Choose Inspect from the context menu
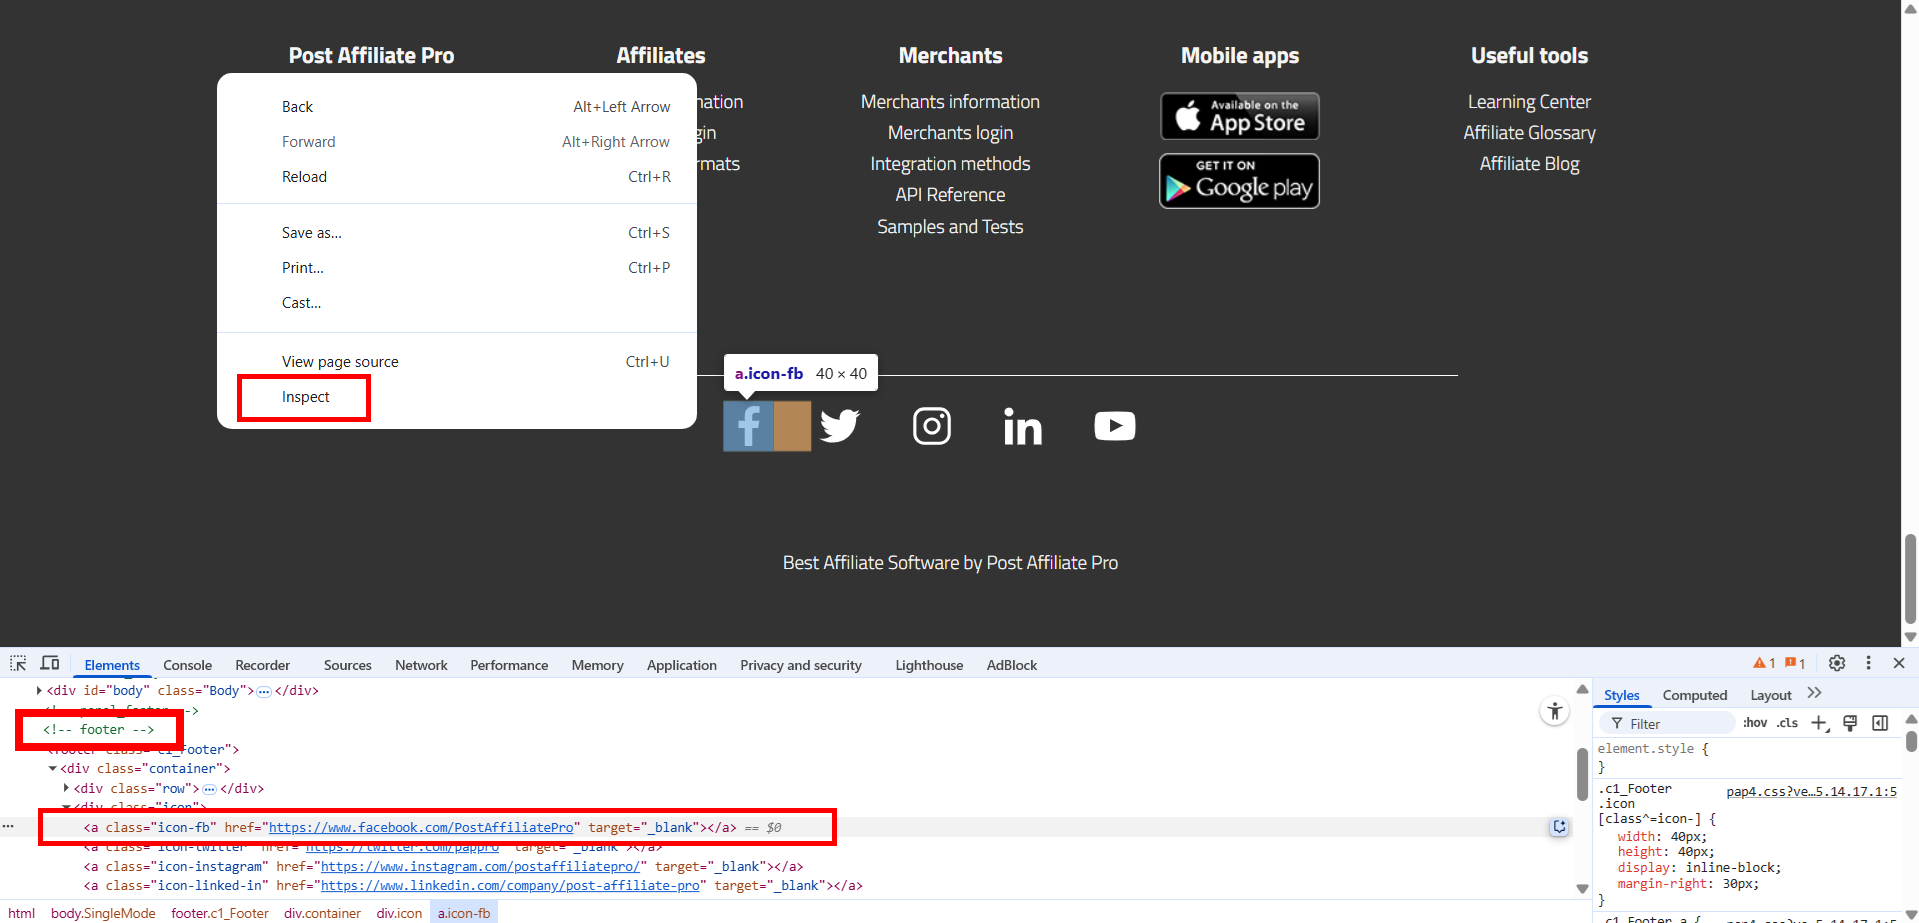Image resolution: width=1919 pixels, height=923 pixels. pyautogui.click(x=457, y=397)
